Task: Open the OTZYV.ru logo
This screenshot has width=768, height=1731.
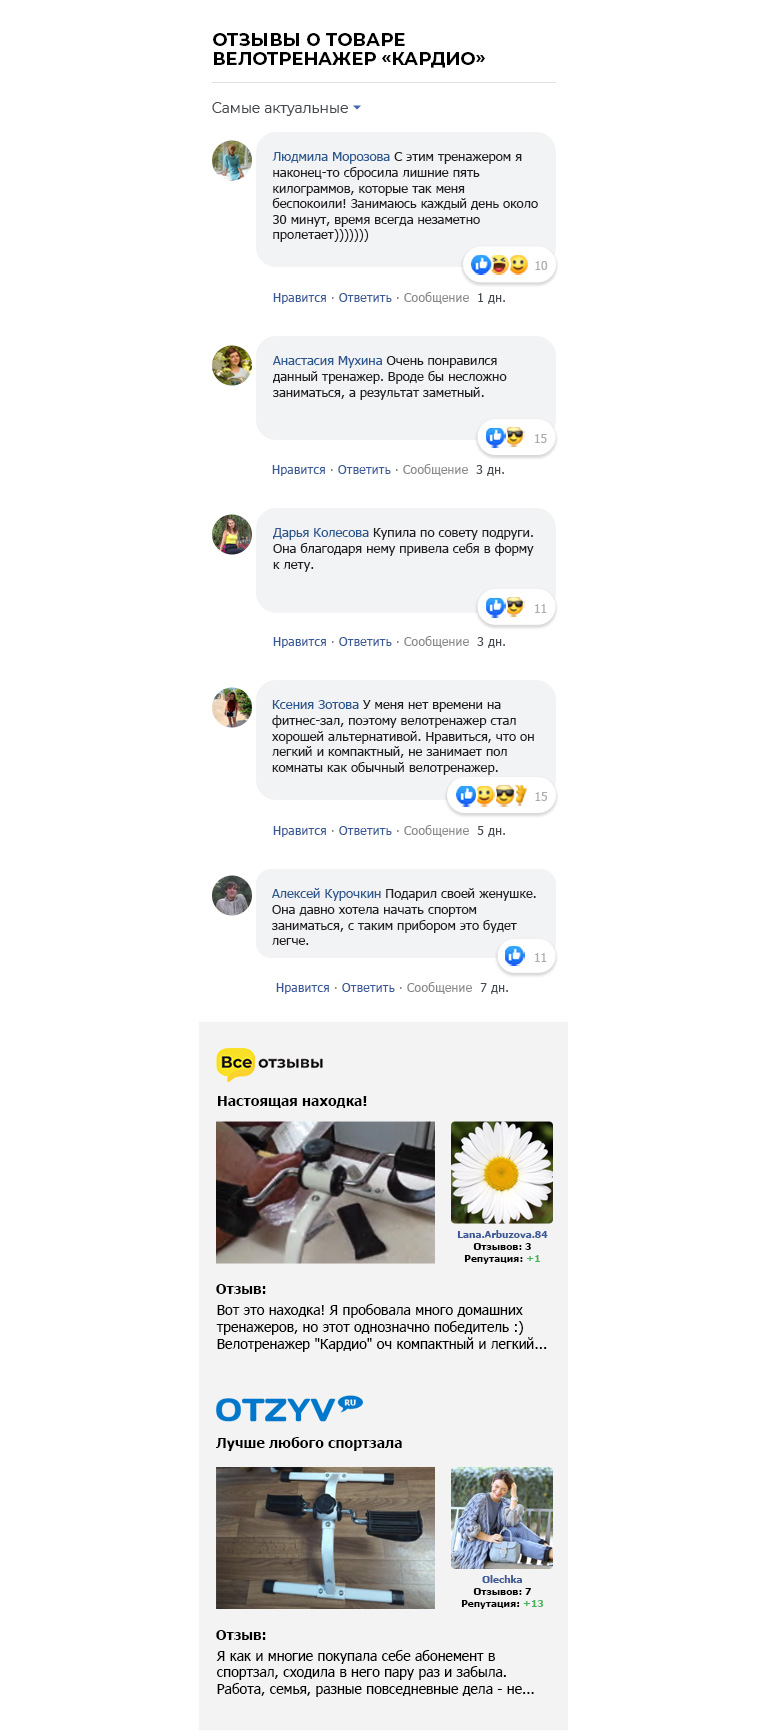Action: (x=289, y=1409)
